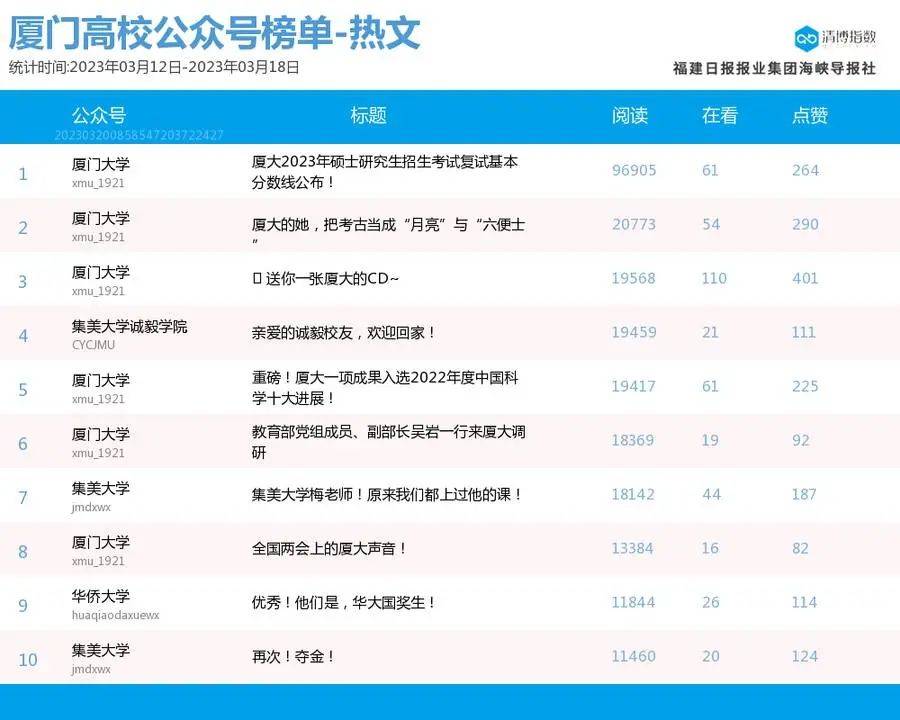
Task: Click read count 11844
Action: click(633, 602)
